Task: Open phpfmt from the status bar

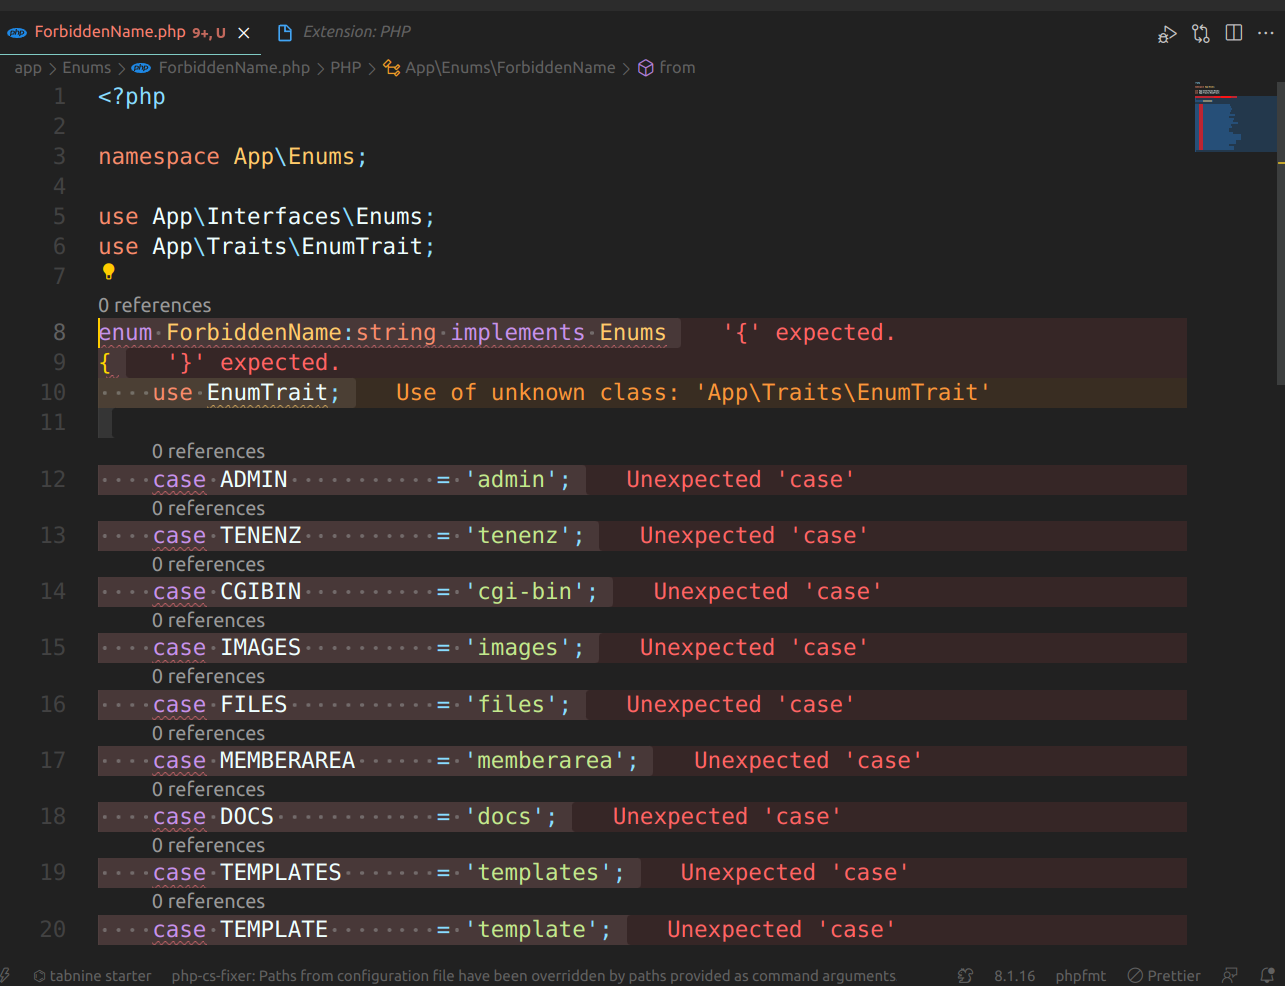Action: click(1081, 975)
